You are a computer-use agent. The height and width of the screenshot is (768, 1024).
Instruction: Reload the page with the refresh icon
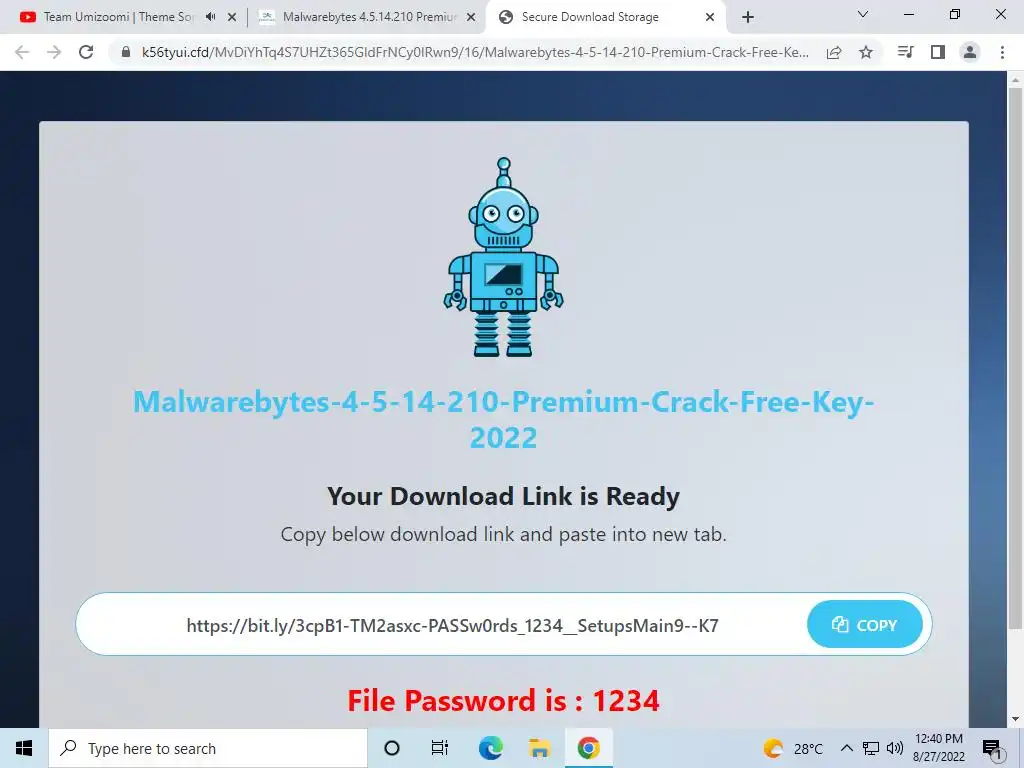click(86, 52)
